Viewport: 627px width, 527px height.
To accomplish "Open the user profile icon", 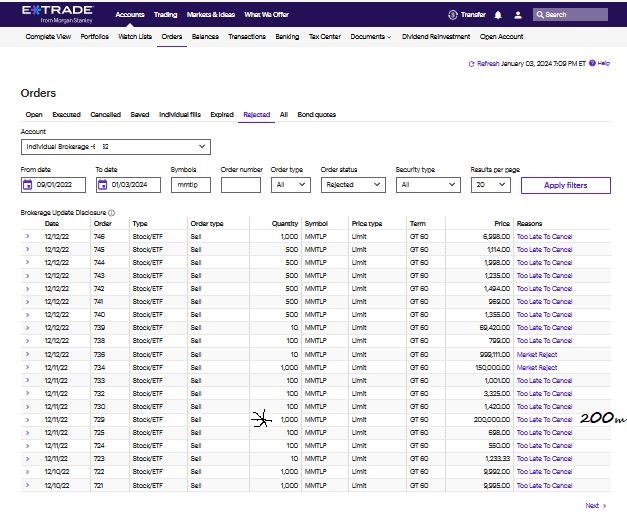I will [x=518, y=15].
